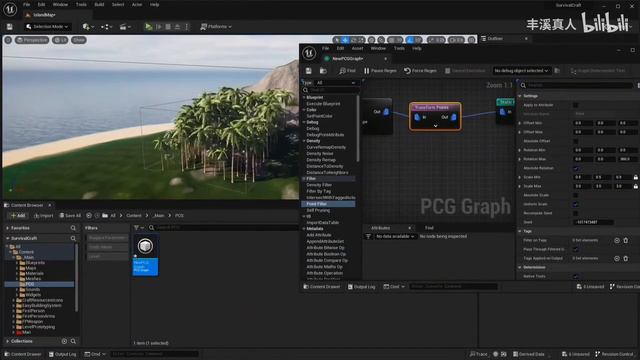Toggle the last Determinism checkbox
Screen dimensions: 640x360
pos(576,276)
